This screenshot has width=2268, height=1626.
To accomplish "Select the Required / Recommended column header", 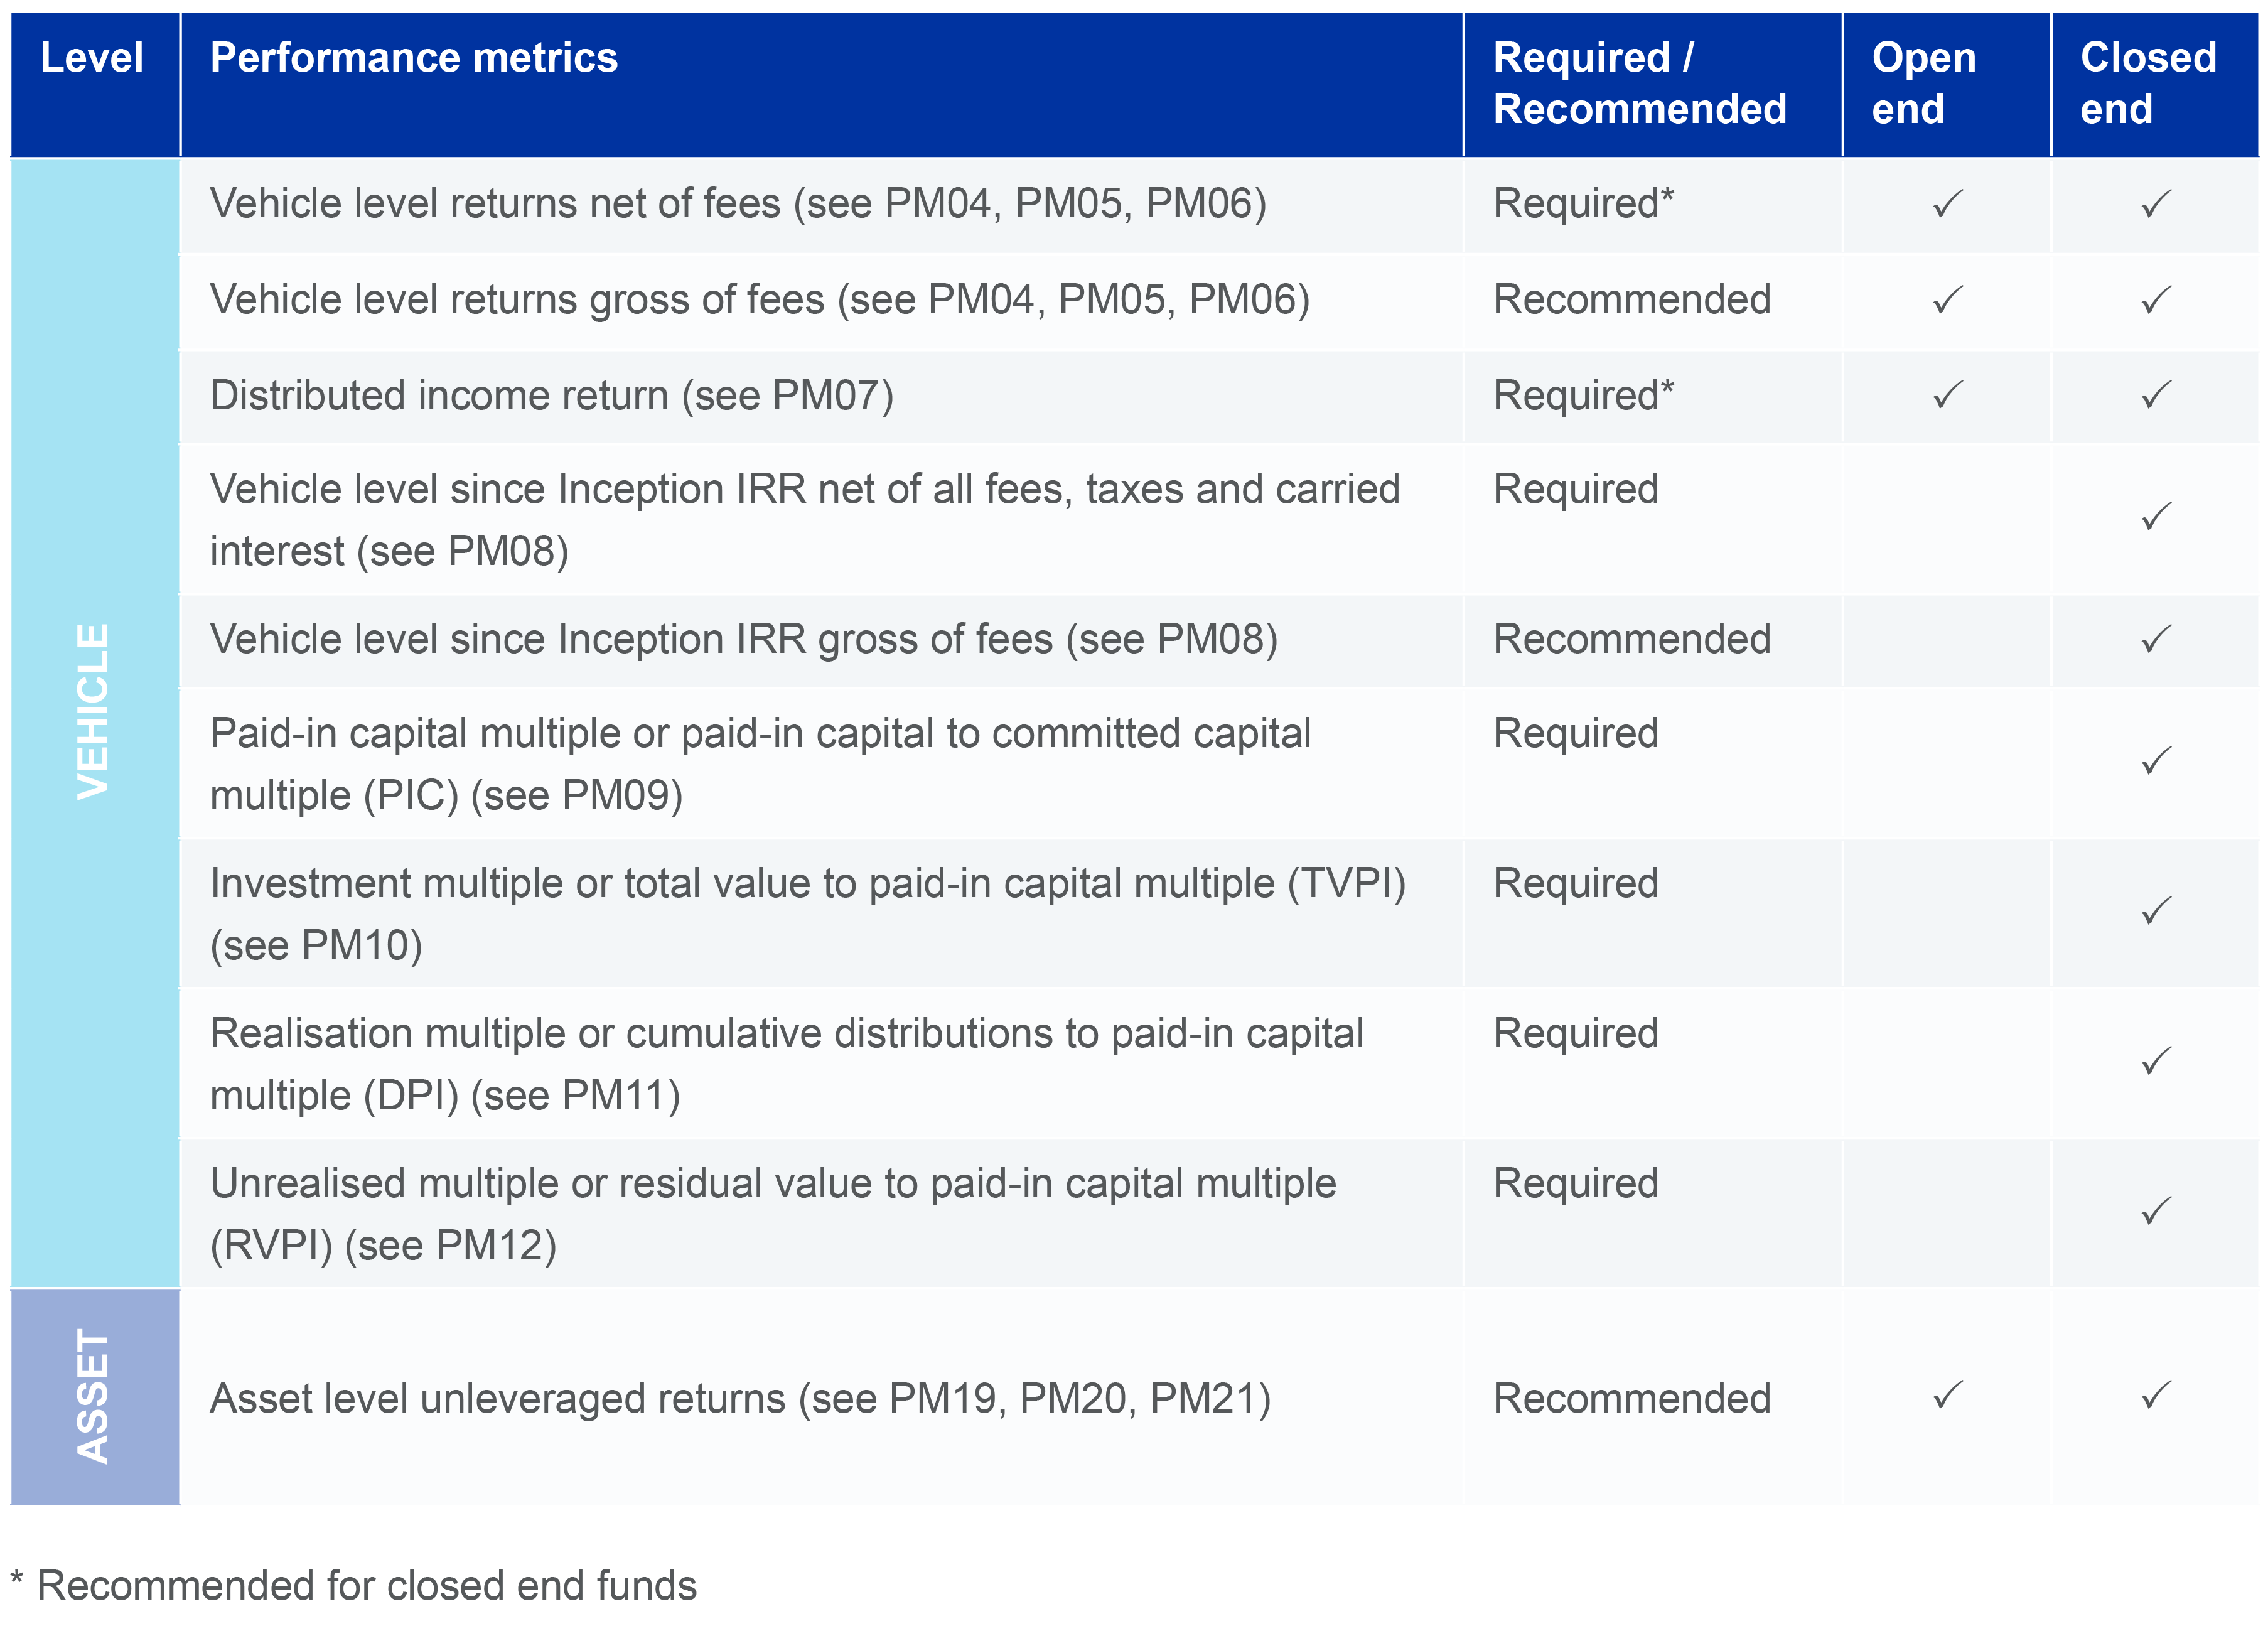I will pos(1639,83).
